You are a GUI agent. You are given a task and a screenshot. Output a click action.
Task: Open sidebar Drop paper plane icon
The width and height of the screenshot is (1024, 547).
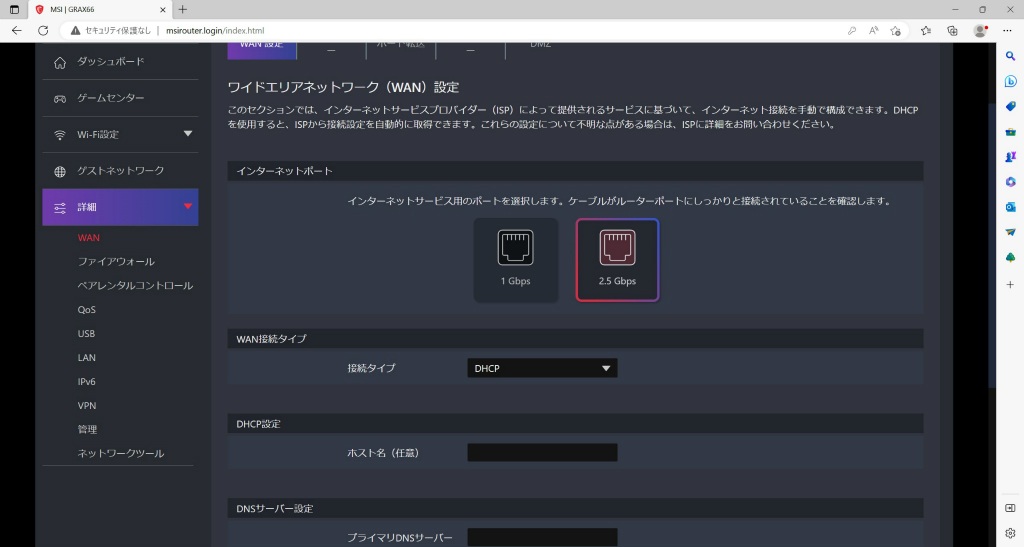coord(1010,232)
